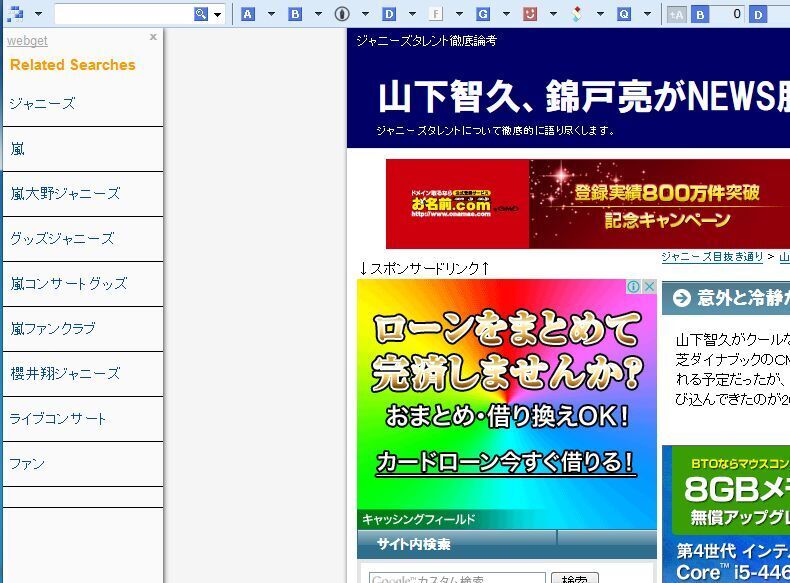Click the round grey circle toolbar icon
Screen dimensions: 790x583
[342, 14]
